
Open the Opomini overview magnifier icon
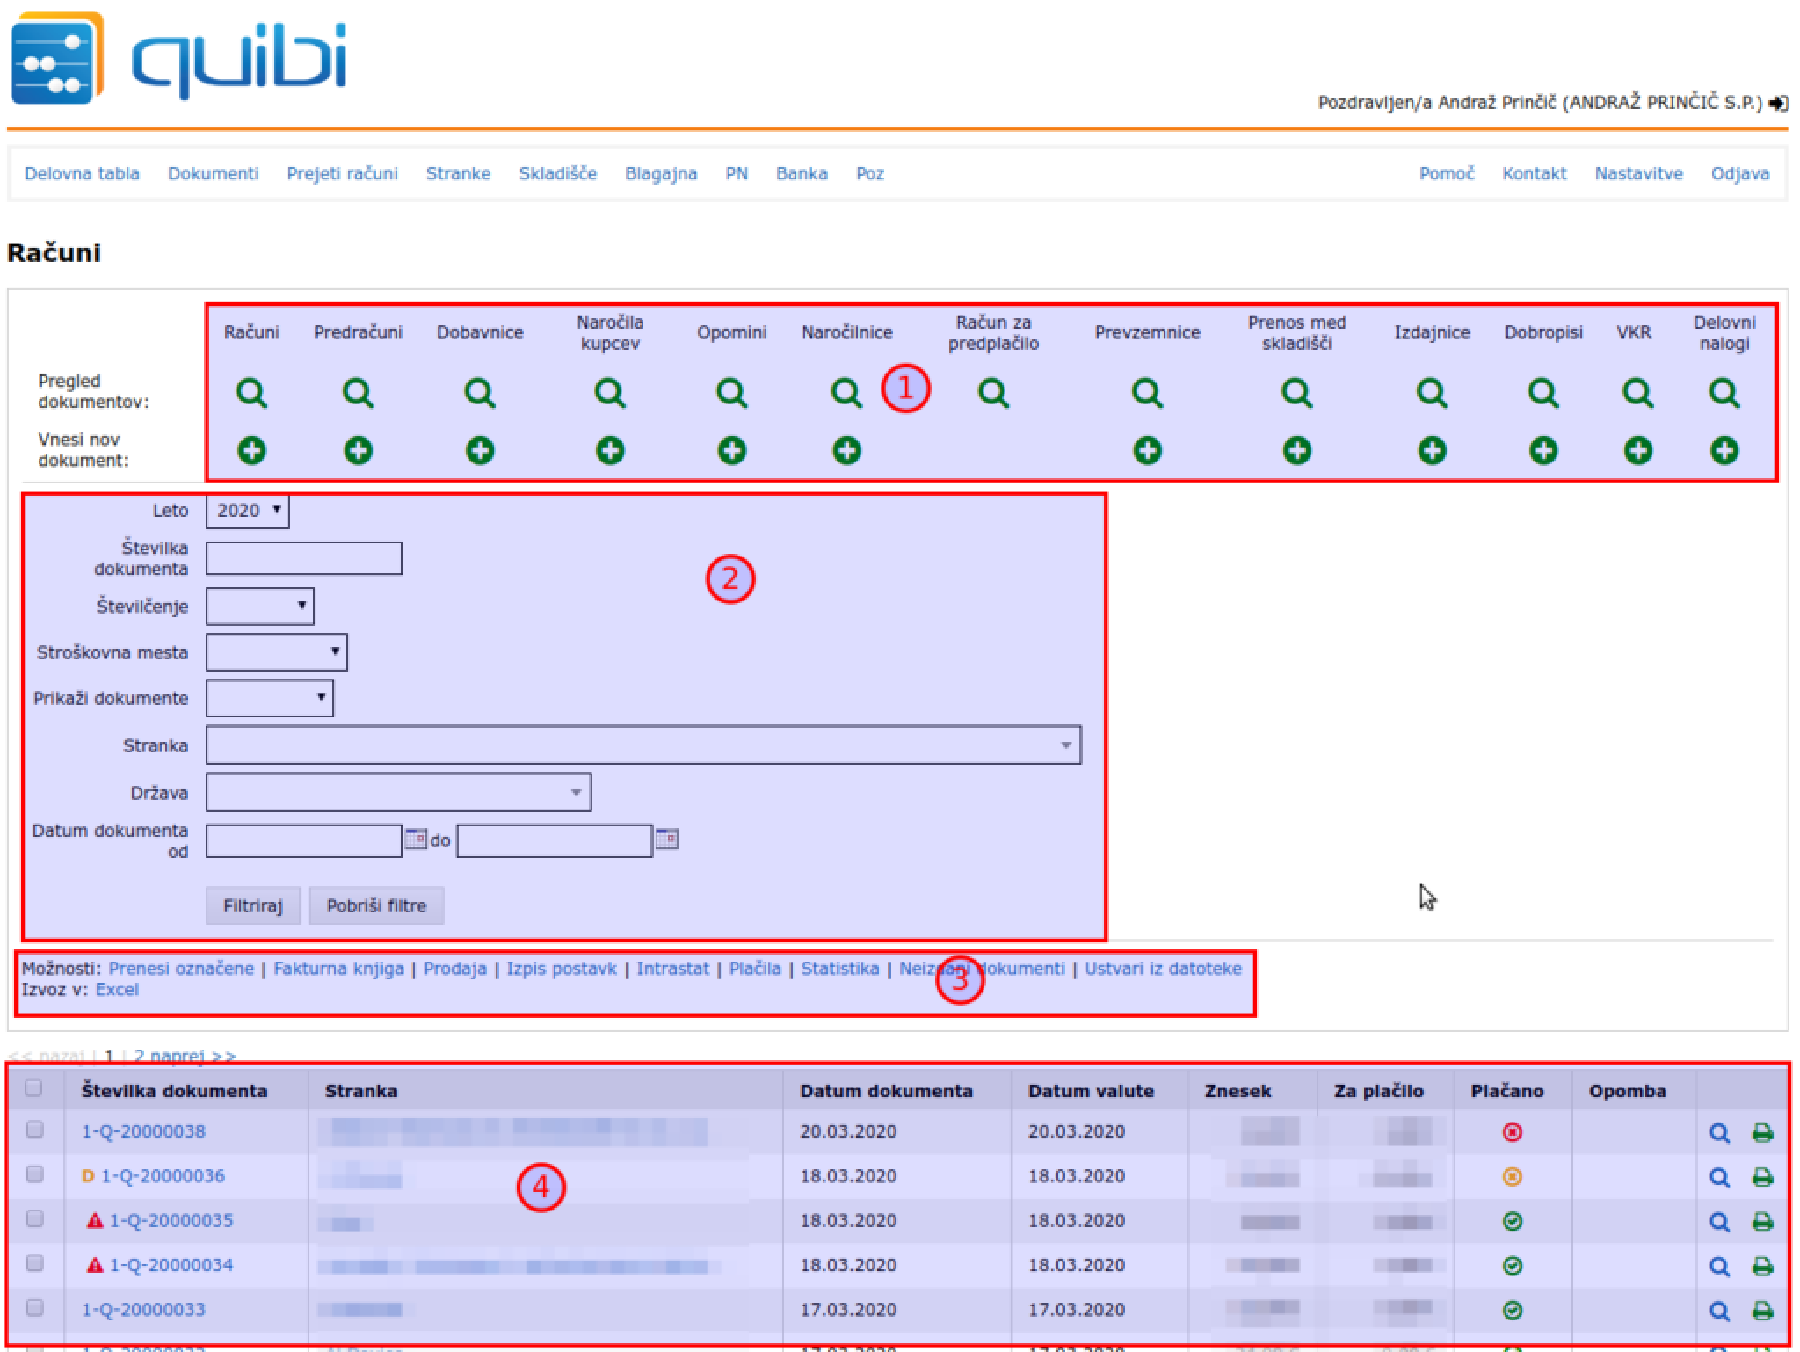coord(732,393)
